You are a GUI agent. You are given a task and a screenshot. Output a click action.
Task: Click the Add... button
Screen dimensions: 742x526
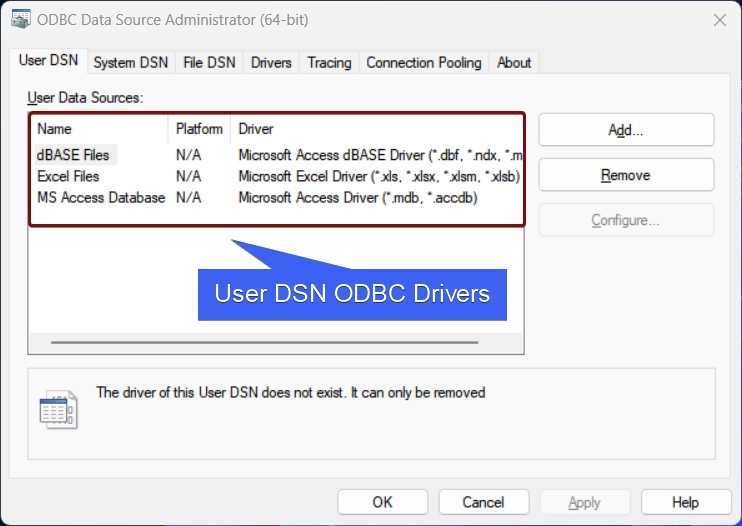pyautogui.click(x=626, y=130)
